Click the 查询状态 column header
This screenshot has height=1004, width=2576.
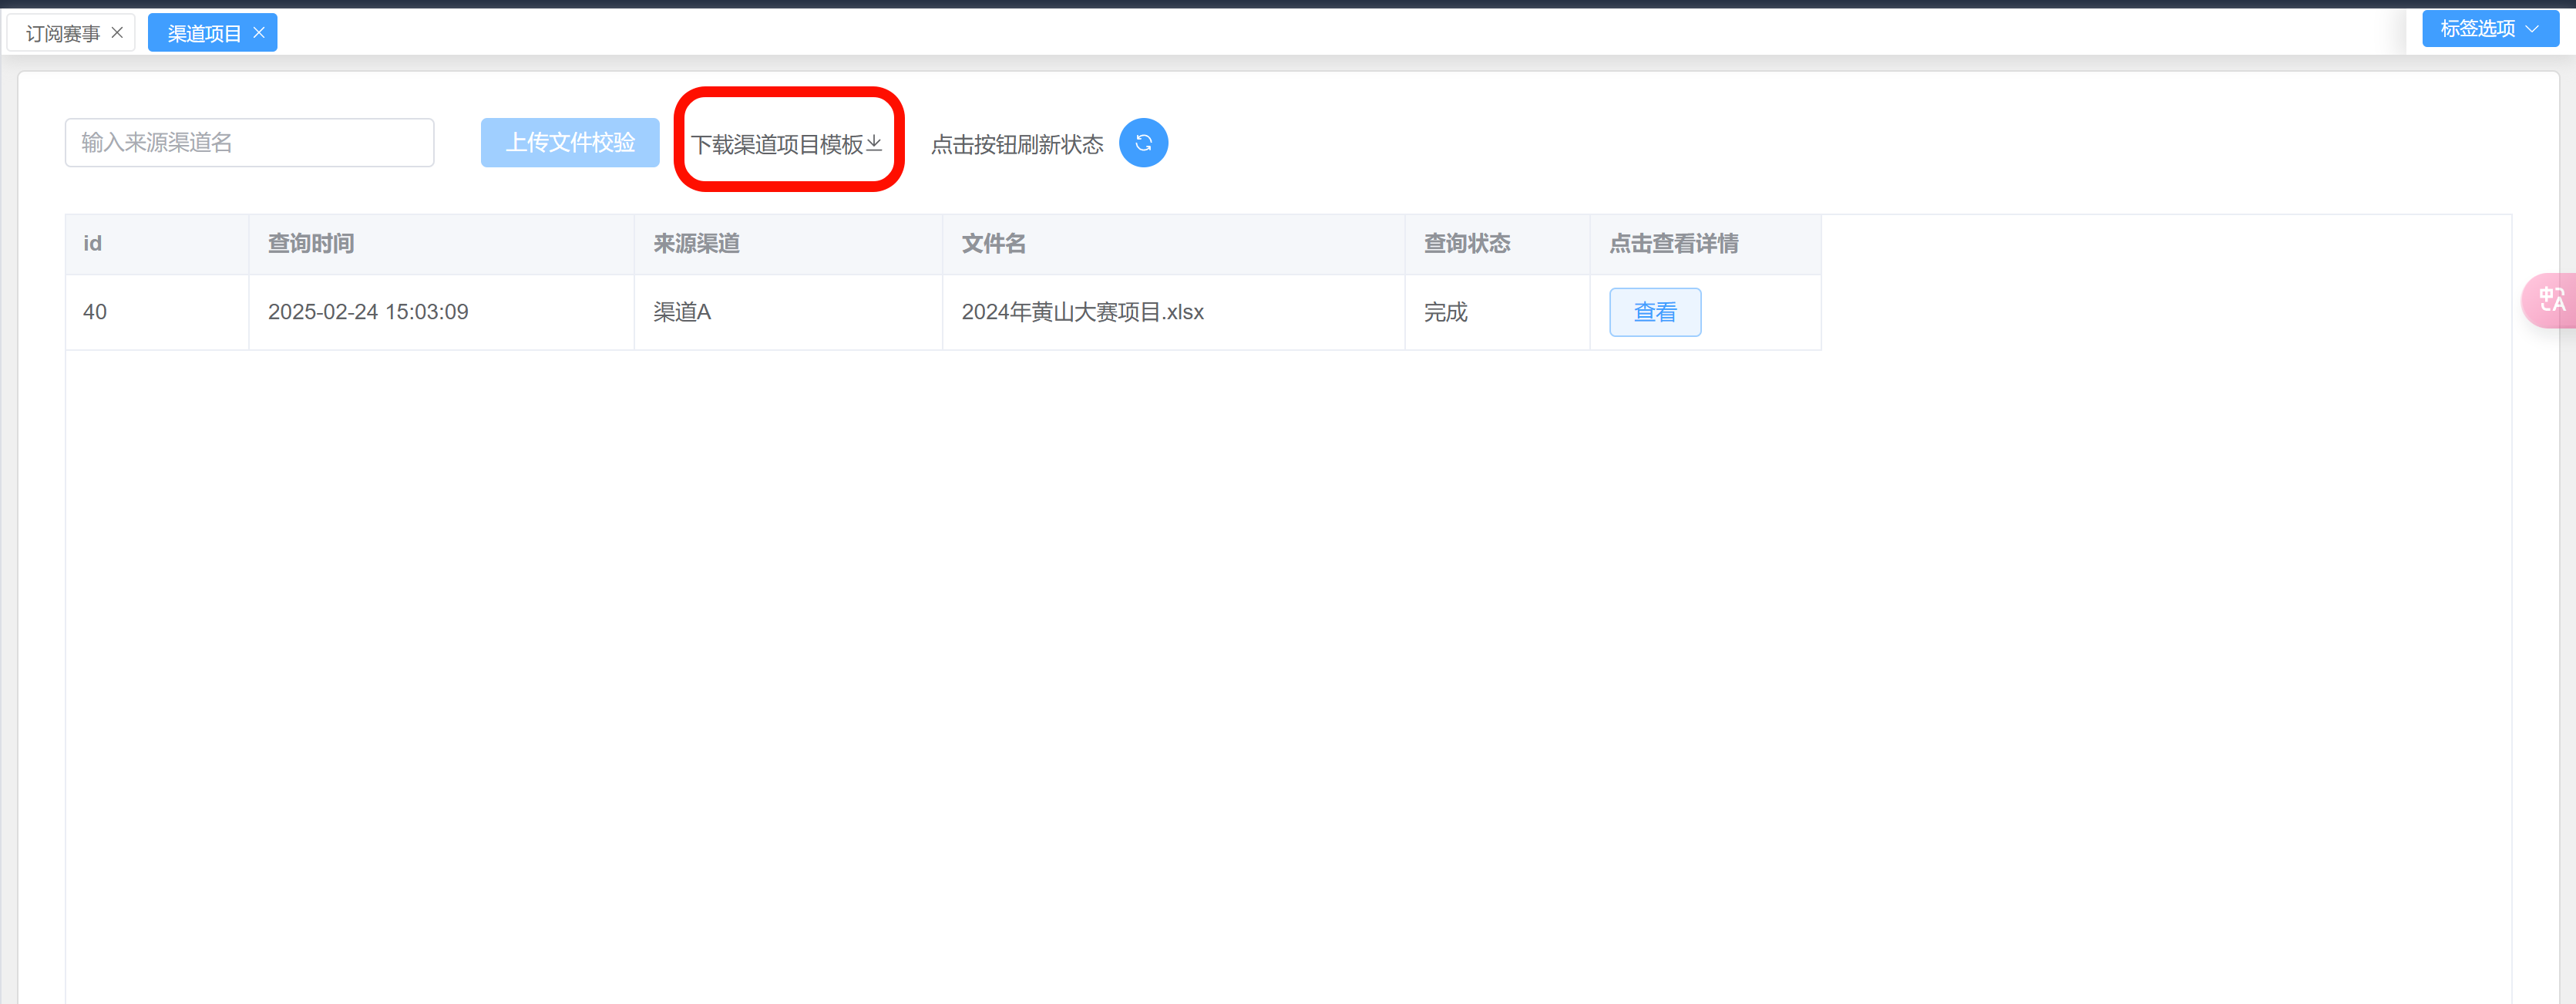pyautogui.click(x=1466, y=244)
